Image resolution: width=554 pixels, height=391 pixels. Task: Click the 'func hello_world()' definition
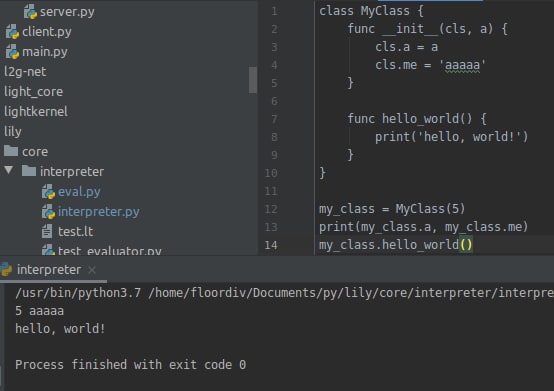[x=417, y=119]
